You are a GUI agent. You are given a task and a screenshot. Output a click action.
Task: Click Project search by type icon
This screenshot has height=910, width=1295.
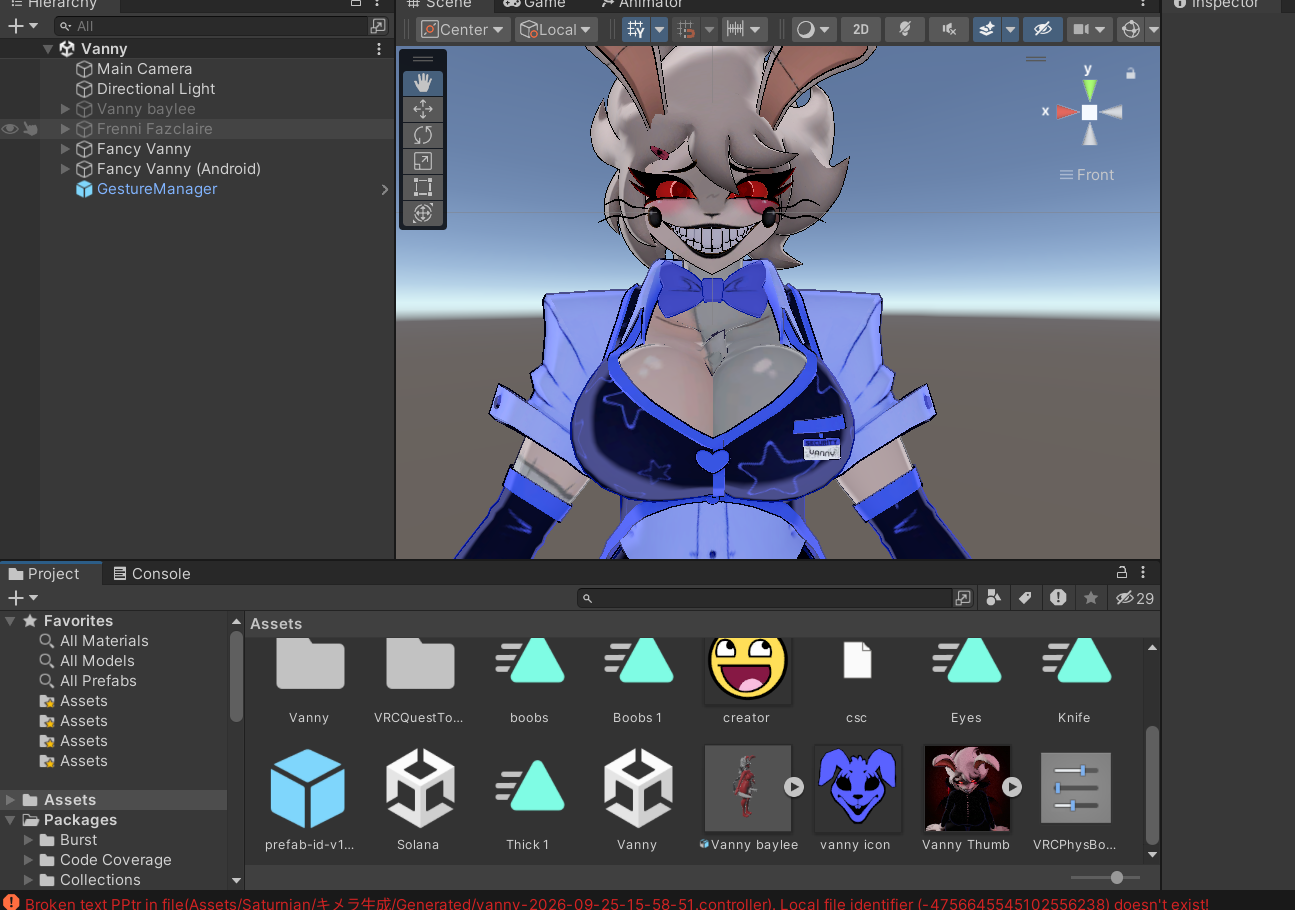click(x=993, y=598)
